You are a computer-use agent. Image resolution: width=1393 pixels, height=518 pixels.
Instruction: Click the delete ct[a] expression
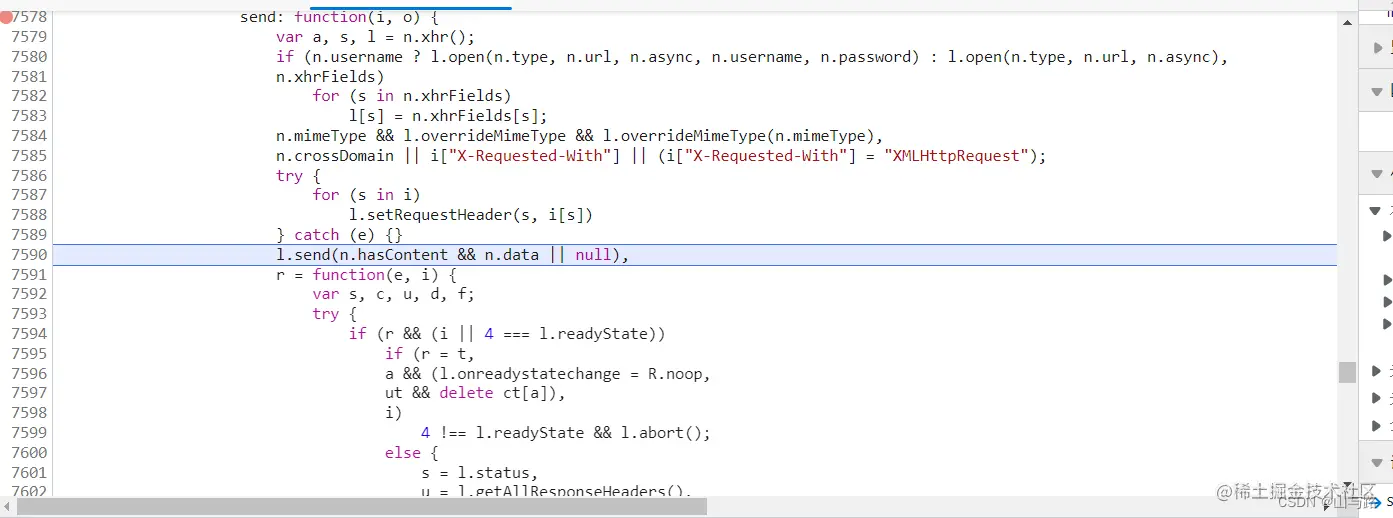[x=494, y=393]
